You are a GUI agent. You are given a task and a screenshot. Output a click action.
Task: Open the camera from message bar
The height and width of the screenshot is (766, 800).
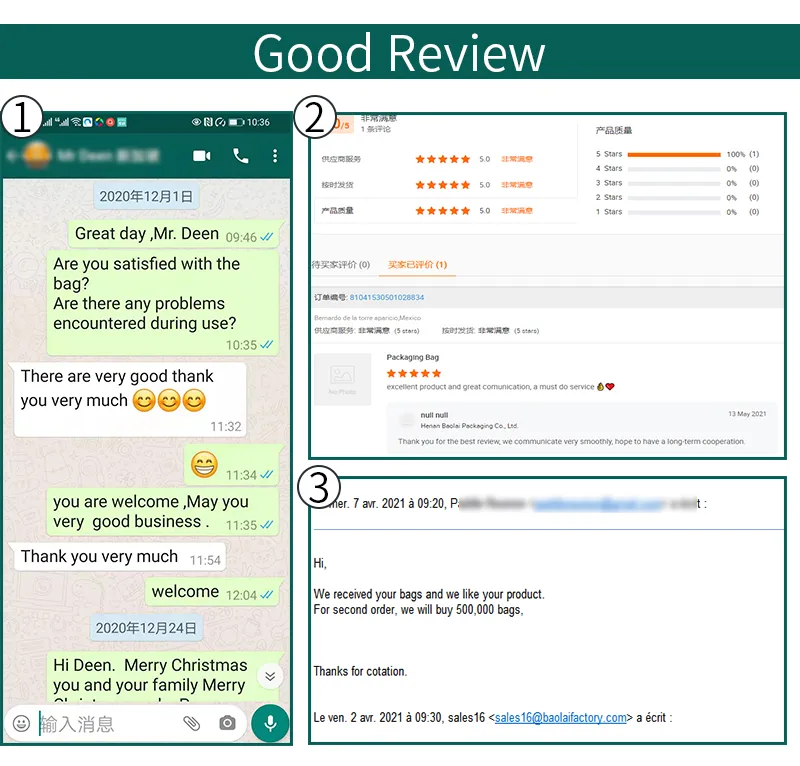click(x=228, y=723)
